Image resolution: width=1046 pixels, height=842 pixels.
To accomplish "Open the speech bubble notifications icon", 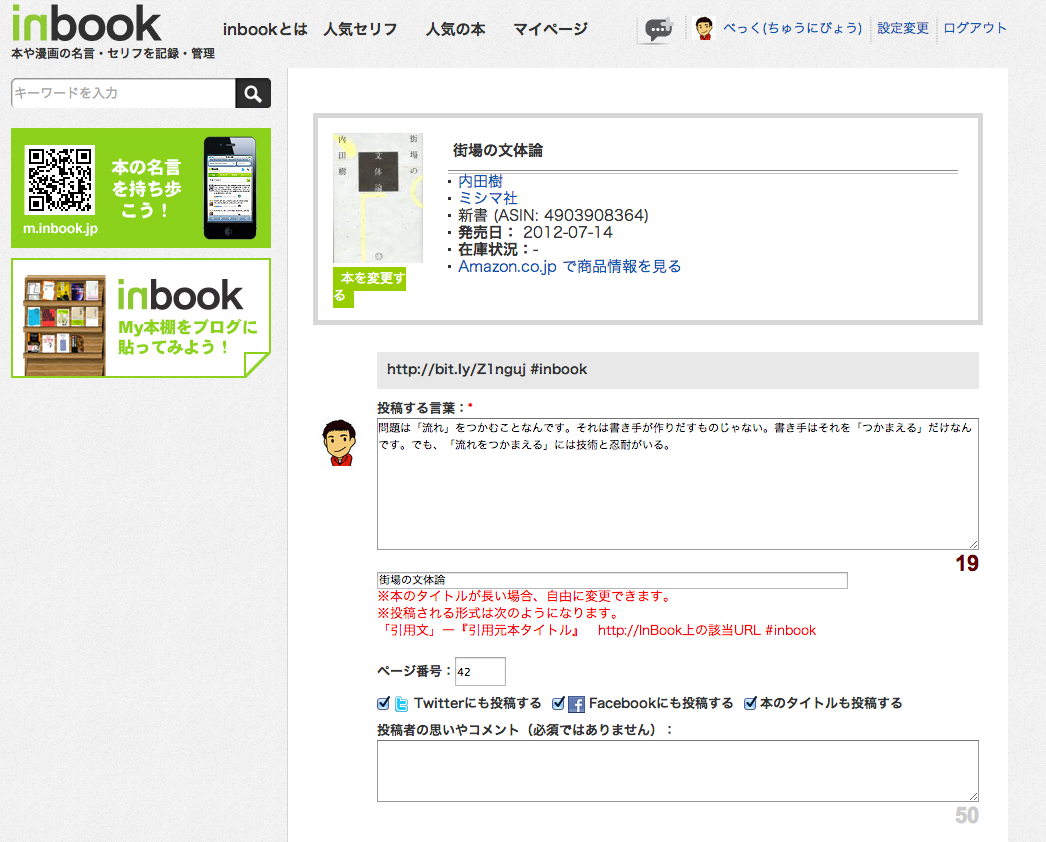I will pyautogui.click(x=657, y=30).
